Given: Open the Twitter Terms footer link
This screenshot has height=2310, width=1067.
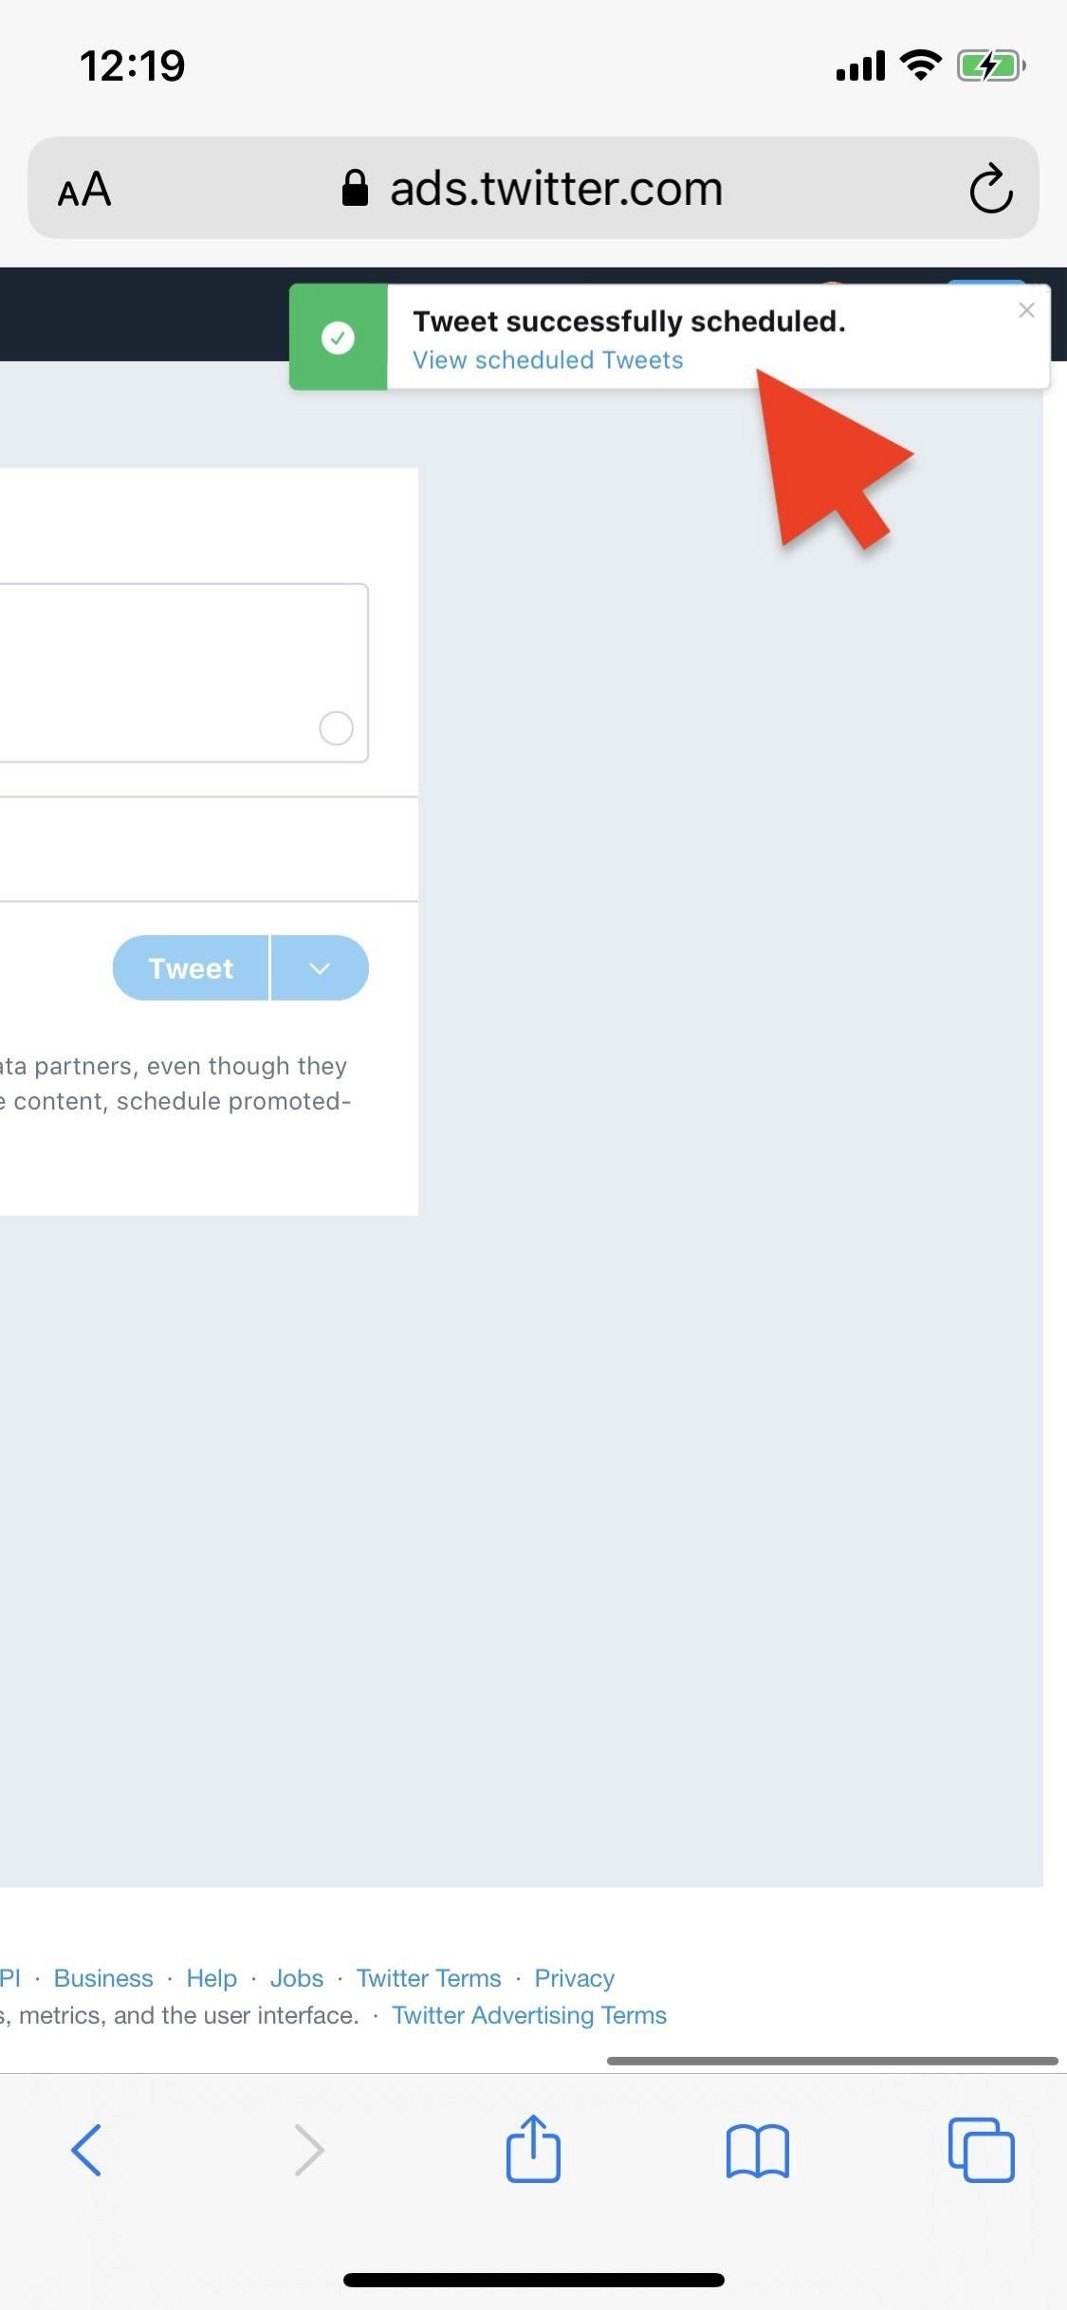Looking at the screenshot, I should pyautogui.click(x=429, y=1978).
